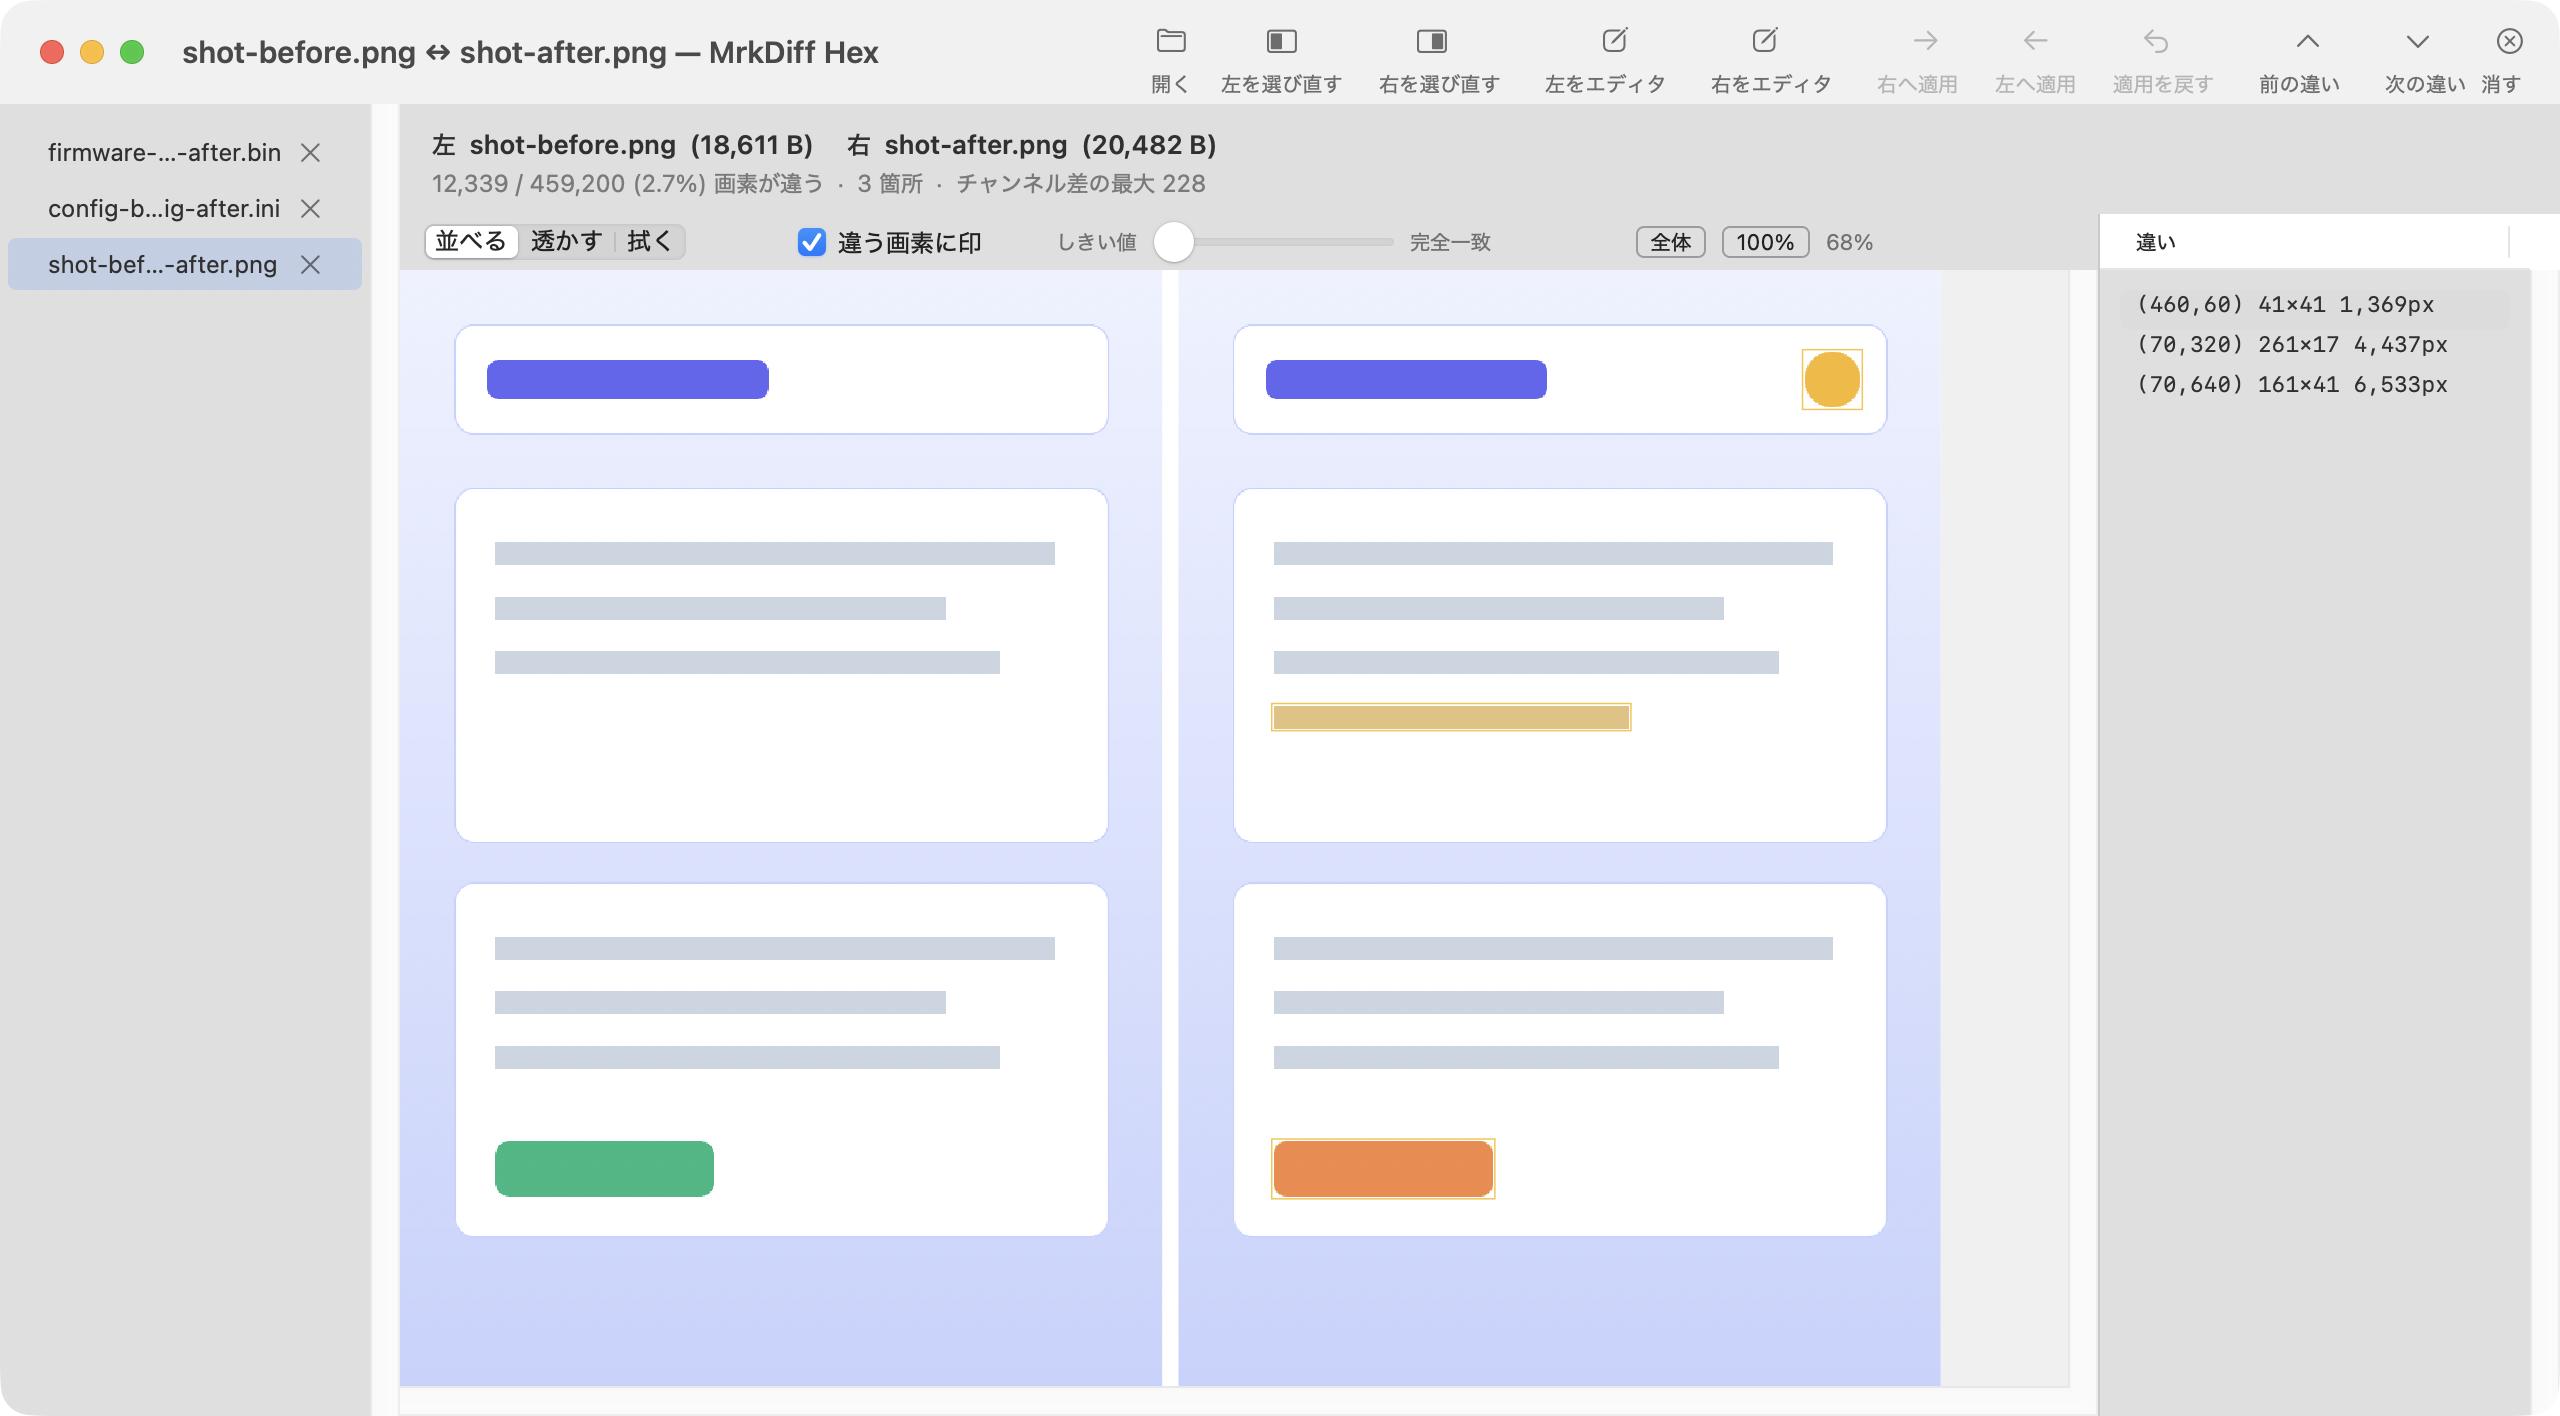Click the 違い column header
Screen dimensions: 2560x1416
click(x=2304, y=242)
